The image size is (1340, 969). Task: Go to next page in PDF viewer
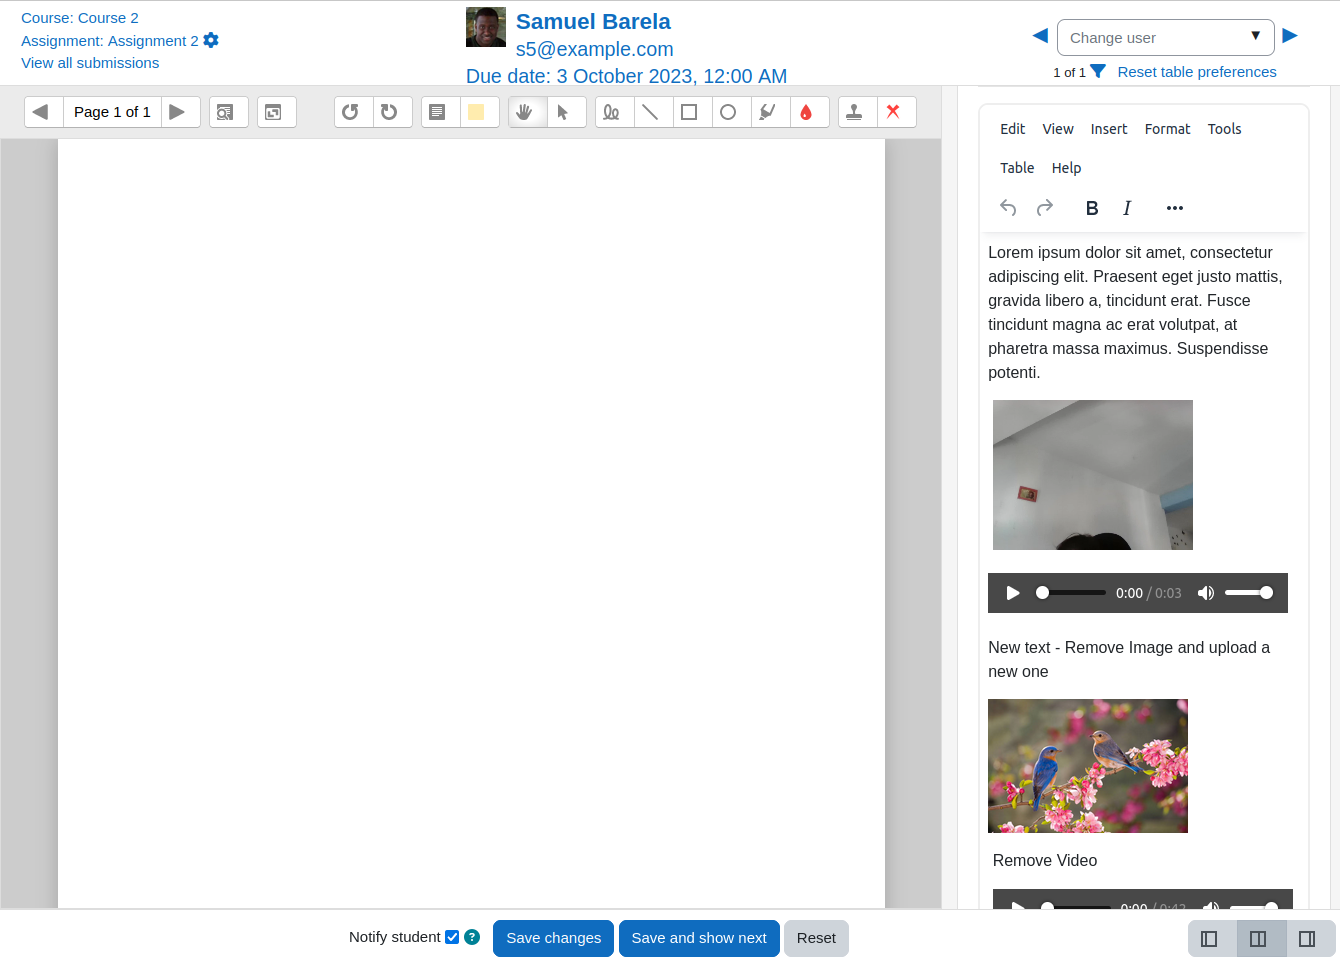click(x=180, y=112)
